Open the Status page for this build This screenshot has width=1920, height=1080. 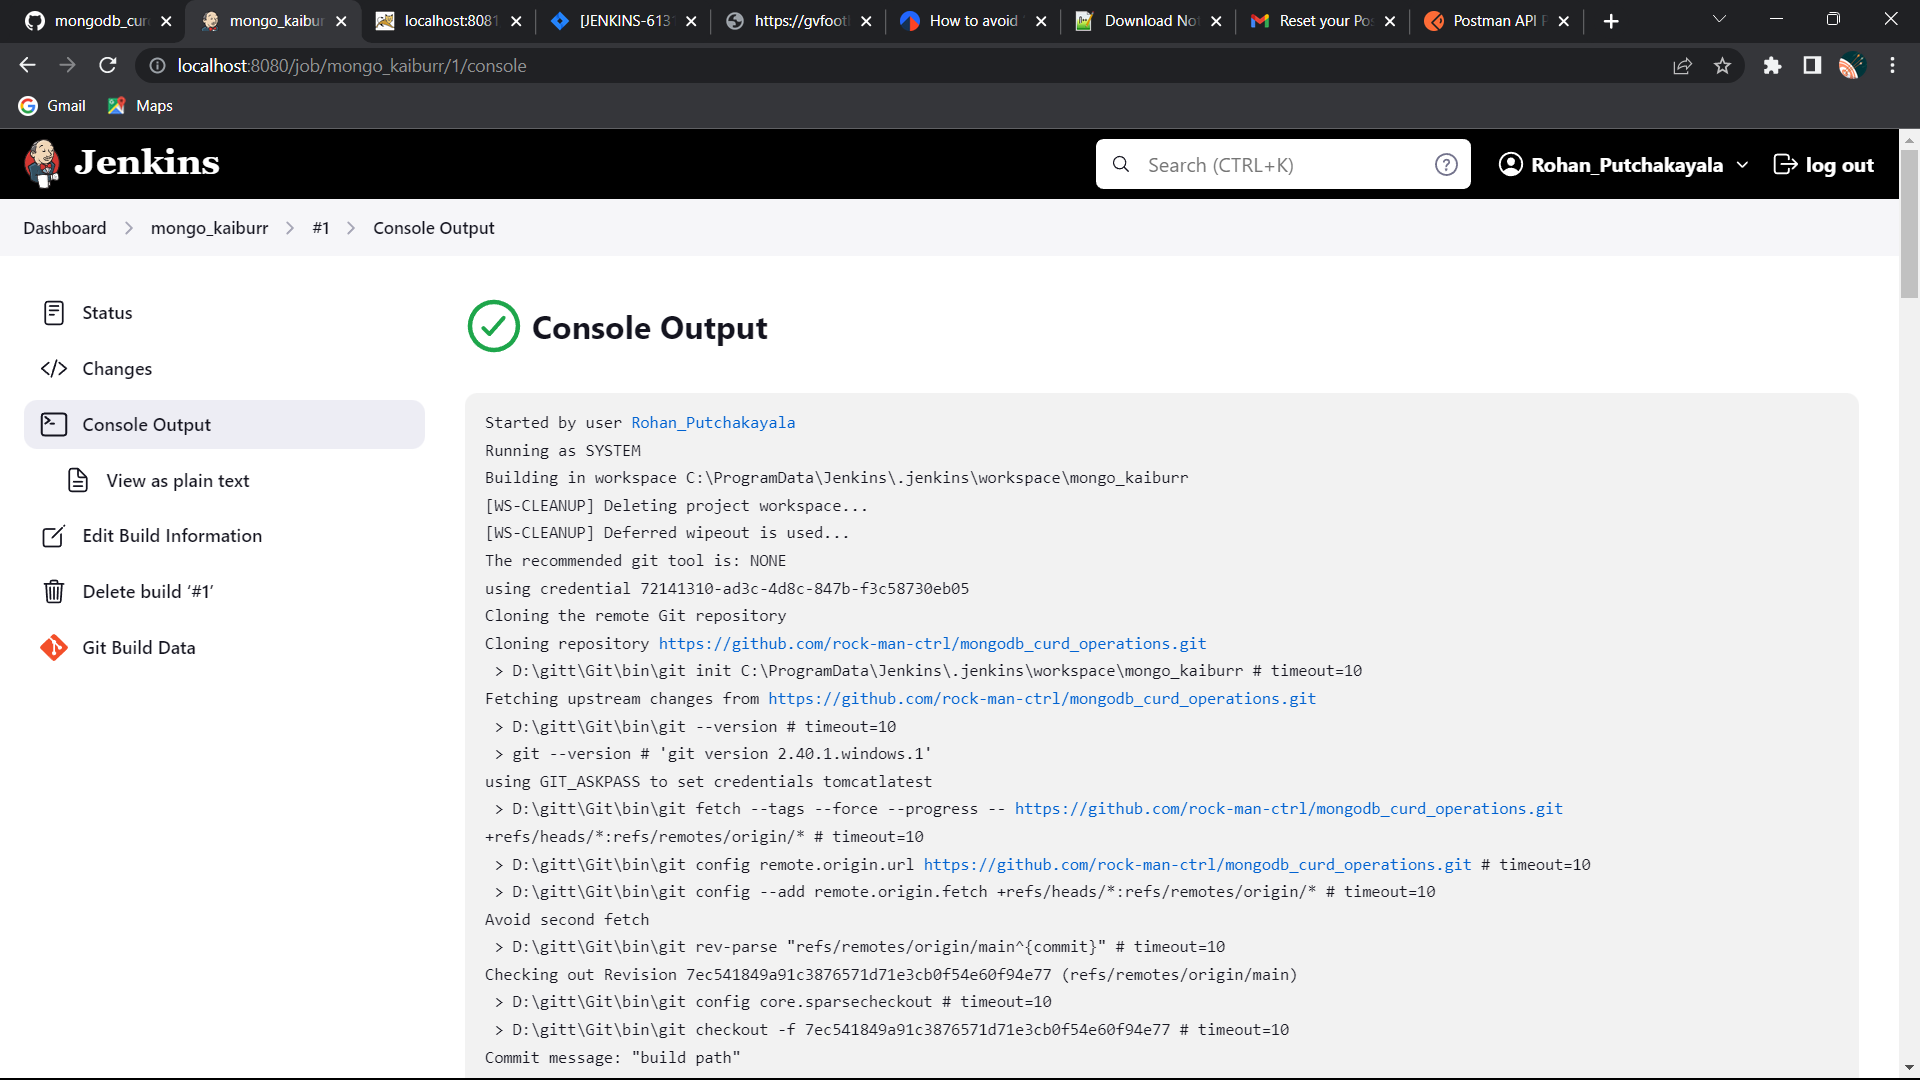tap(107, 312)
